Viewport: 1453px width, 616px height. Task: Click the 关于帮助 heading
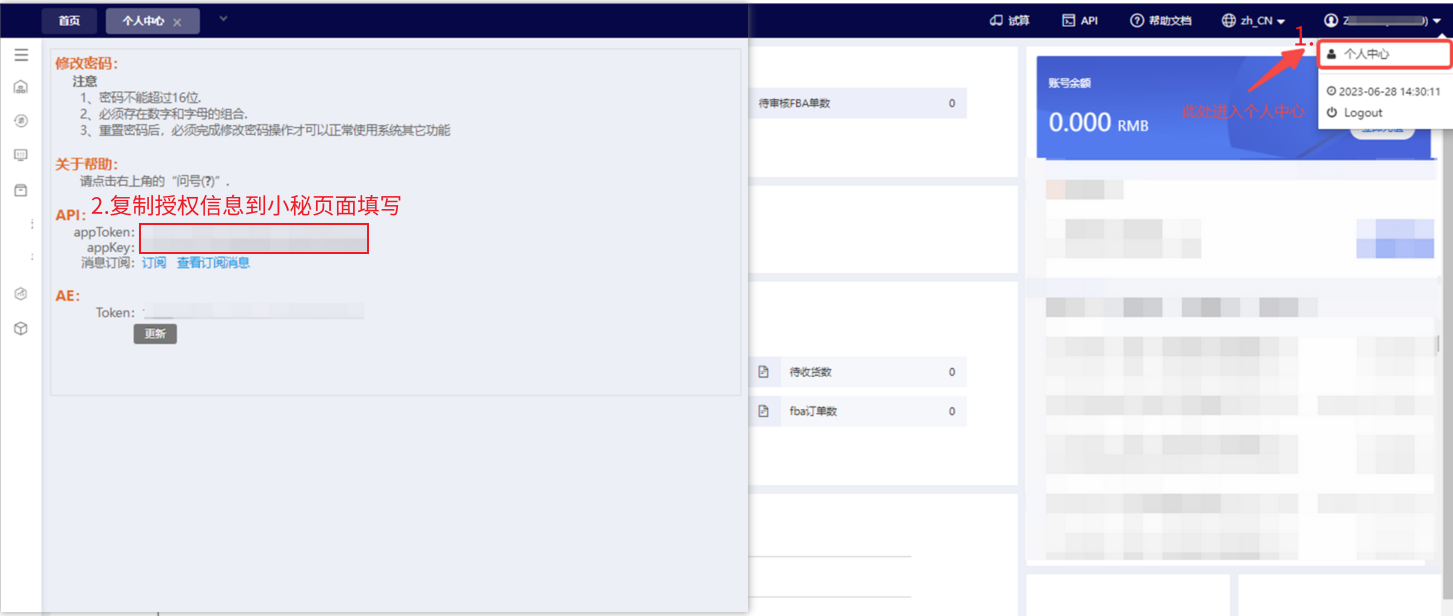[86, 164]
